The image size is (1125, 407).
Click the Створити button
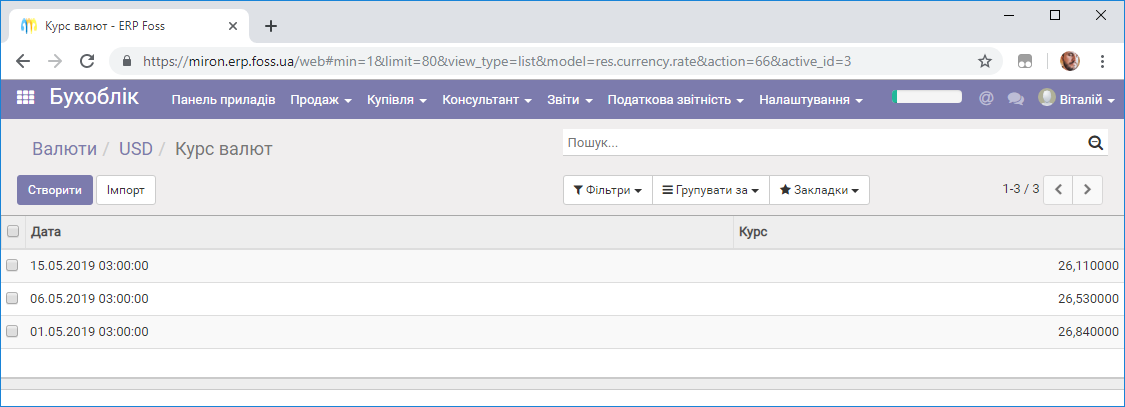(x=55, y=190)
